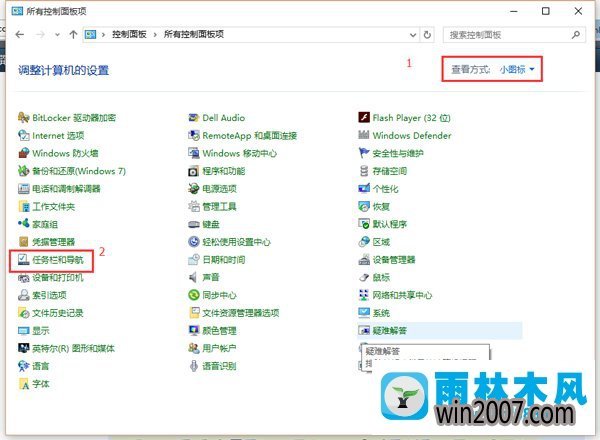The image size is (600, 440).
Task: Open 日期和时间 link text
Action: [224, 260]
